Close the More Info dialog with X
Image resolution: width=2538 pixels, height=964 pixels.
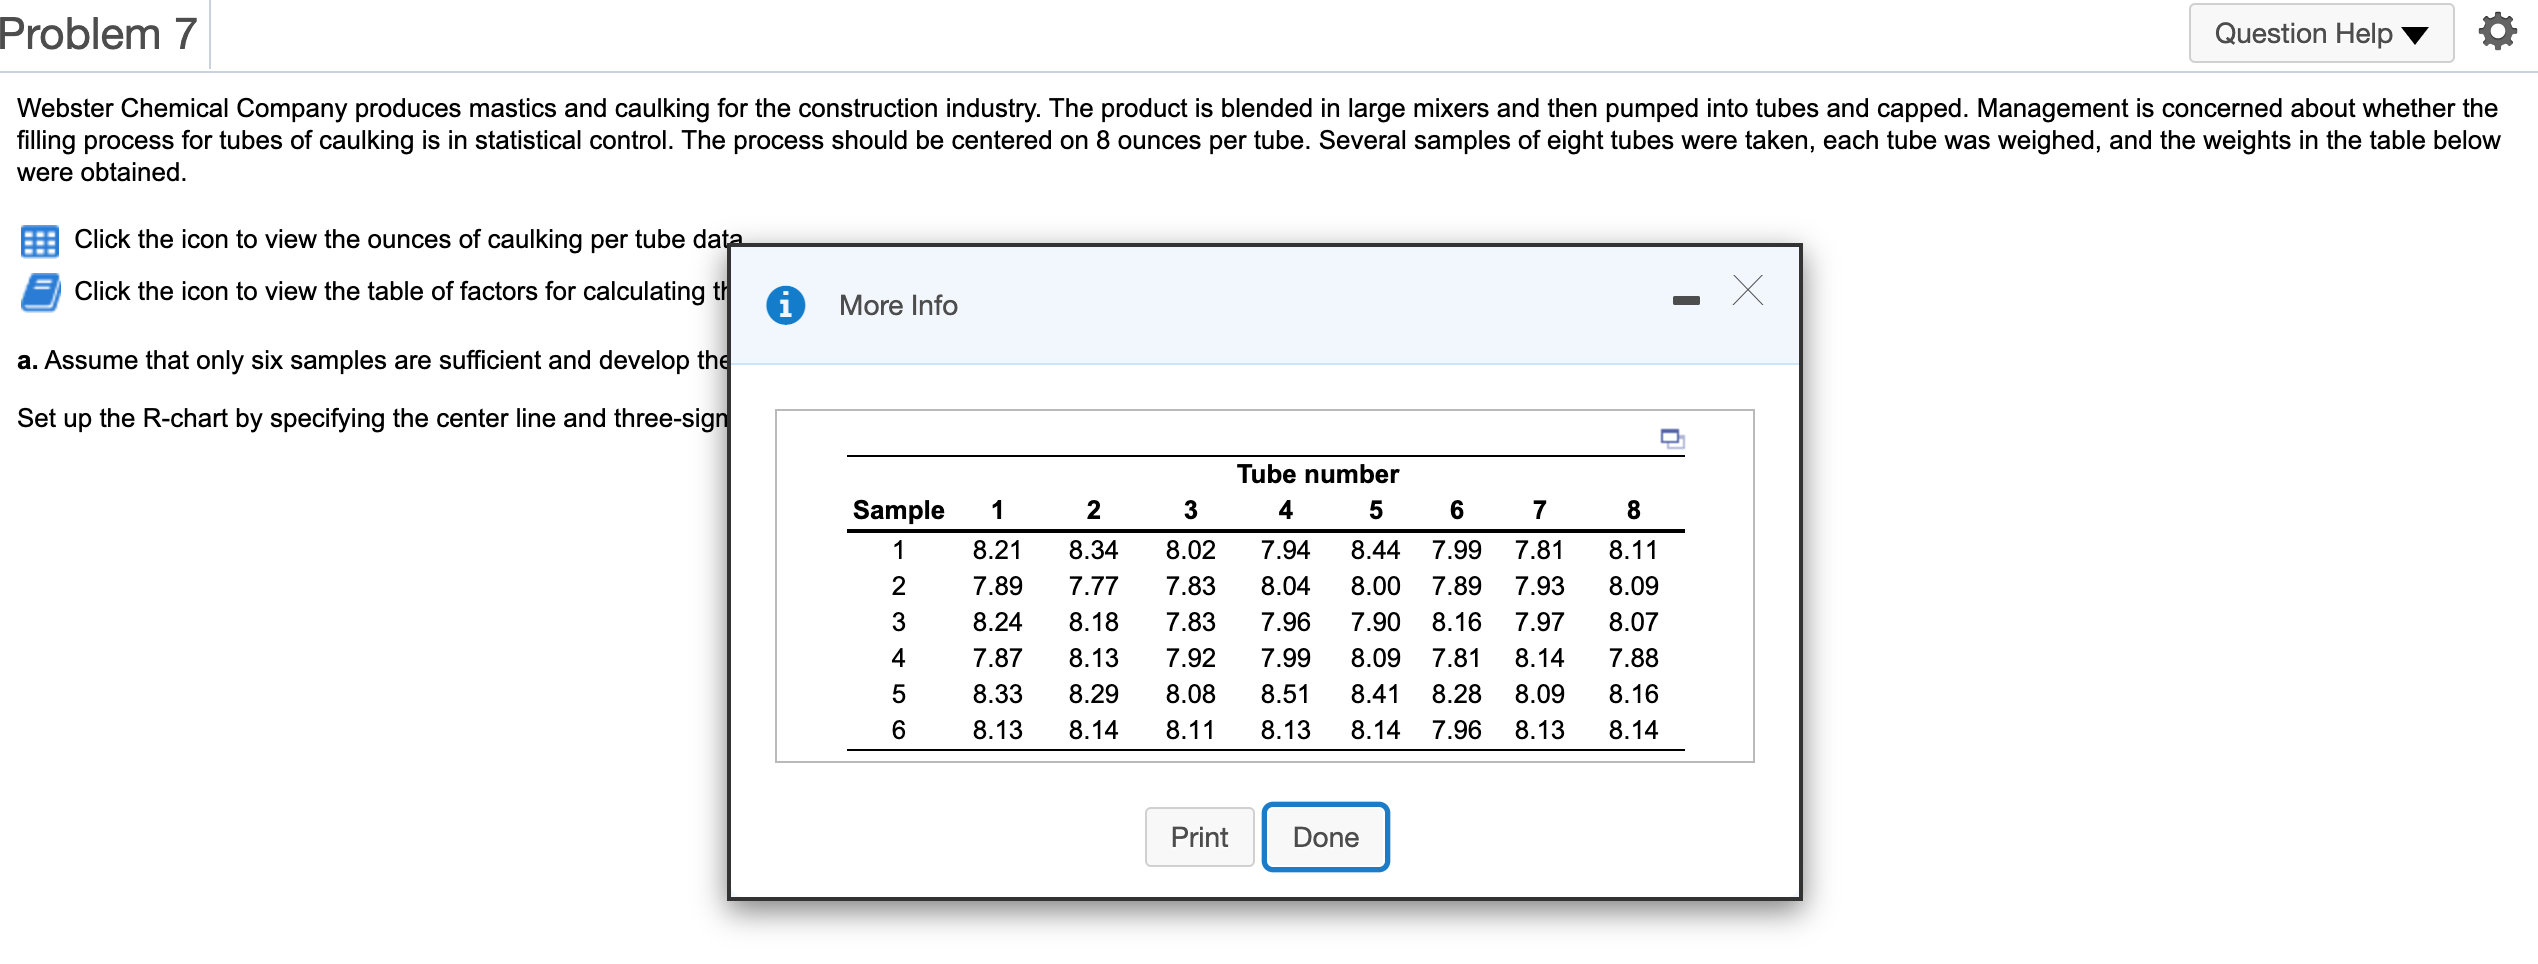coord(1747,291)
